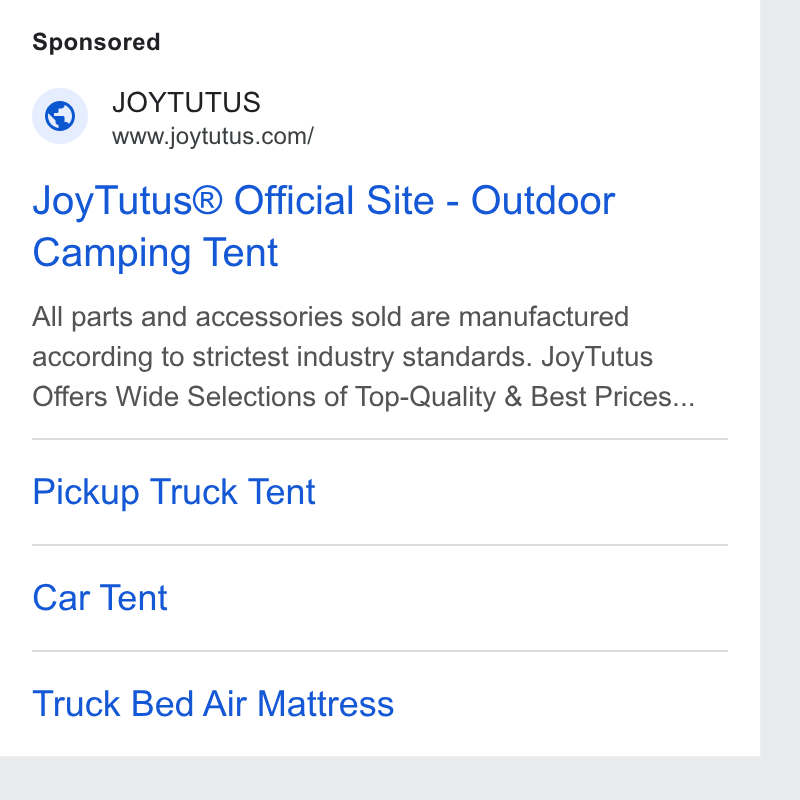Click empty space right of Car Tent
This screenshot has height=800, width=800.
pos(447,598)
